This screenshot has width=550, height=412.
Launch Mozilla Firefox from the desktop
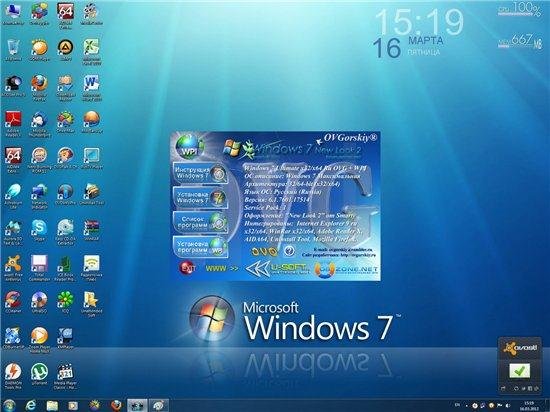pos(39,87)
